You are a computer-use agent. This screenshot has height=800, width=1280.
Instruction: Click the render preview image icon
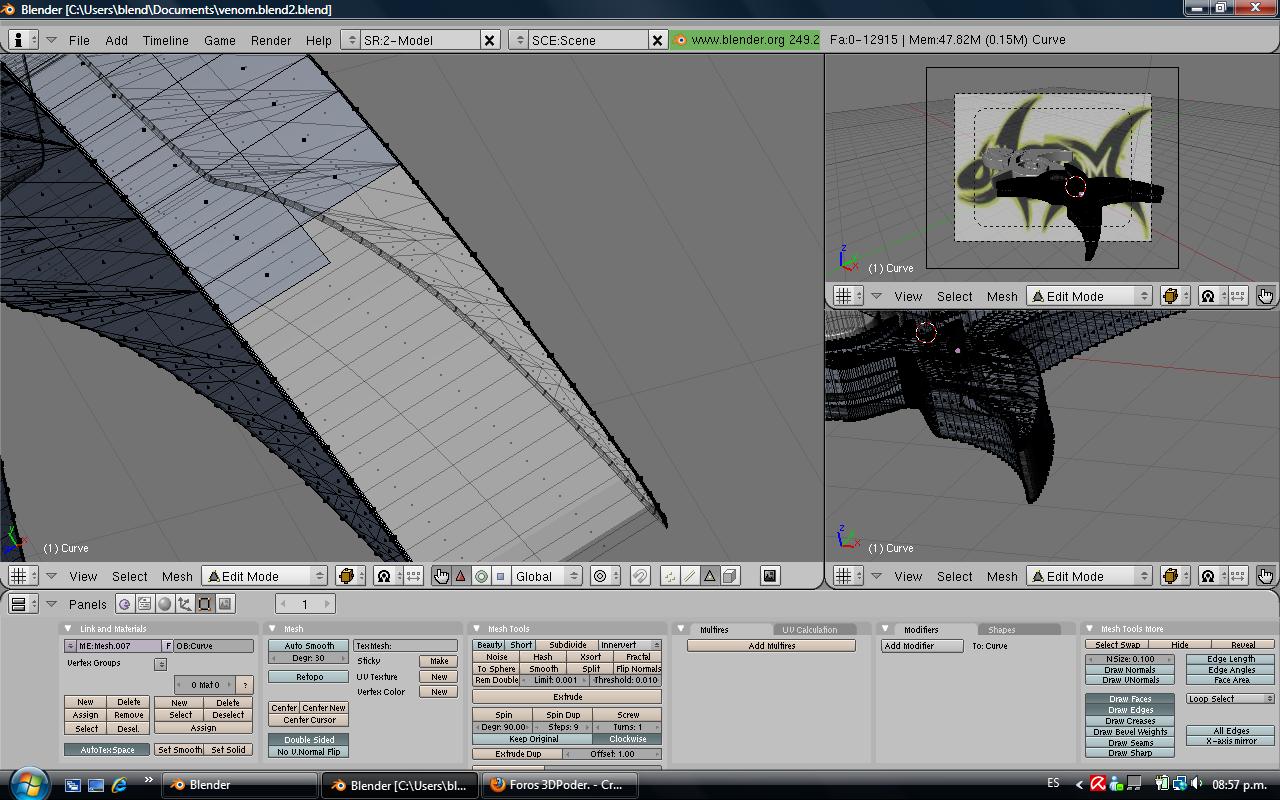pyautogui.click(x=769, y=576)
